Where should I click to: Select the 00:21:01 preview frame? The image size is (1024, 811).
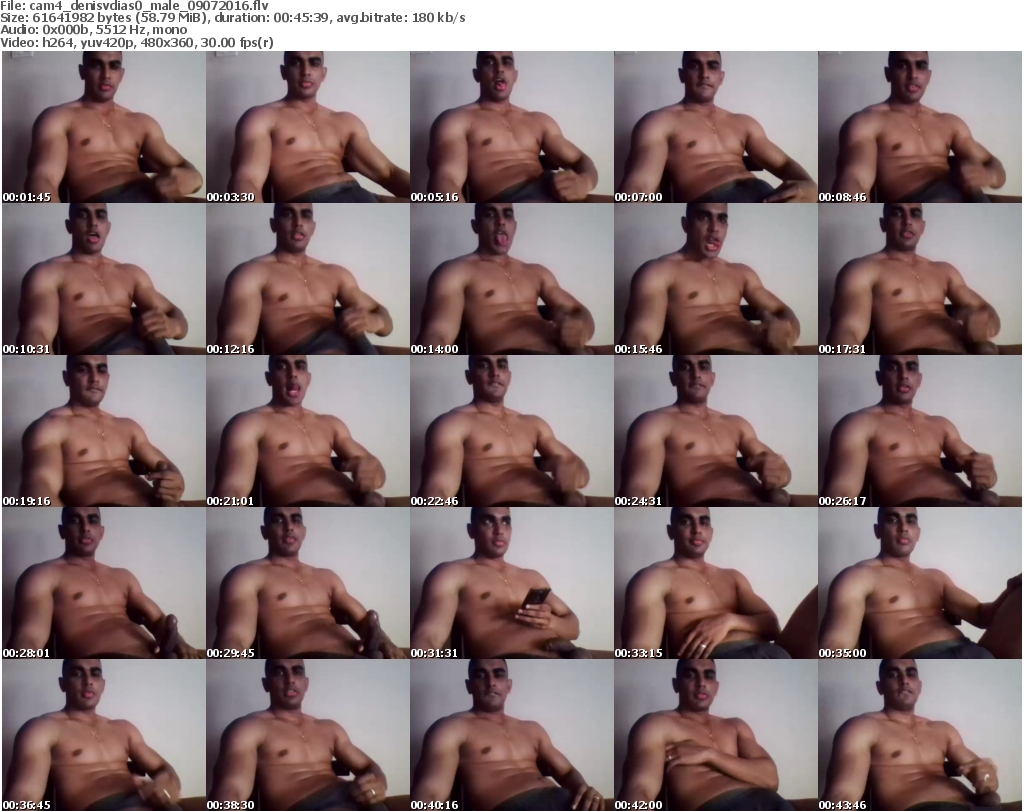pyautogui.click(x=308, y=431)
